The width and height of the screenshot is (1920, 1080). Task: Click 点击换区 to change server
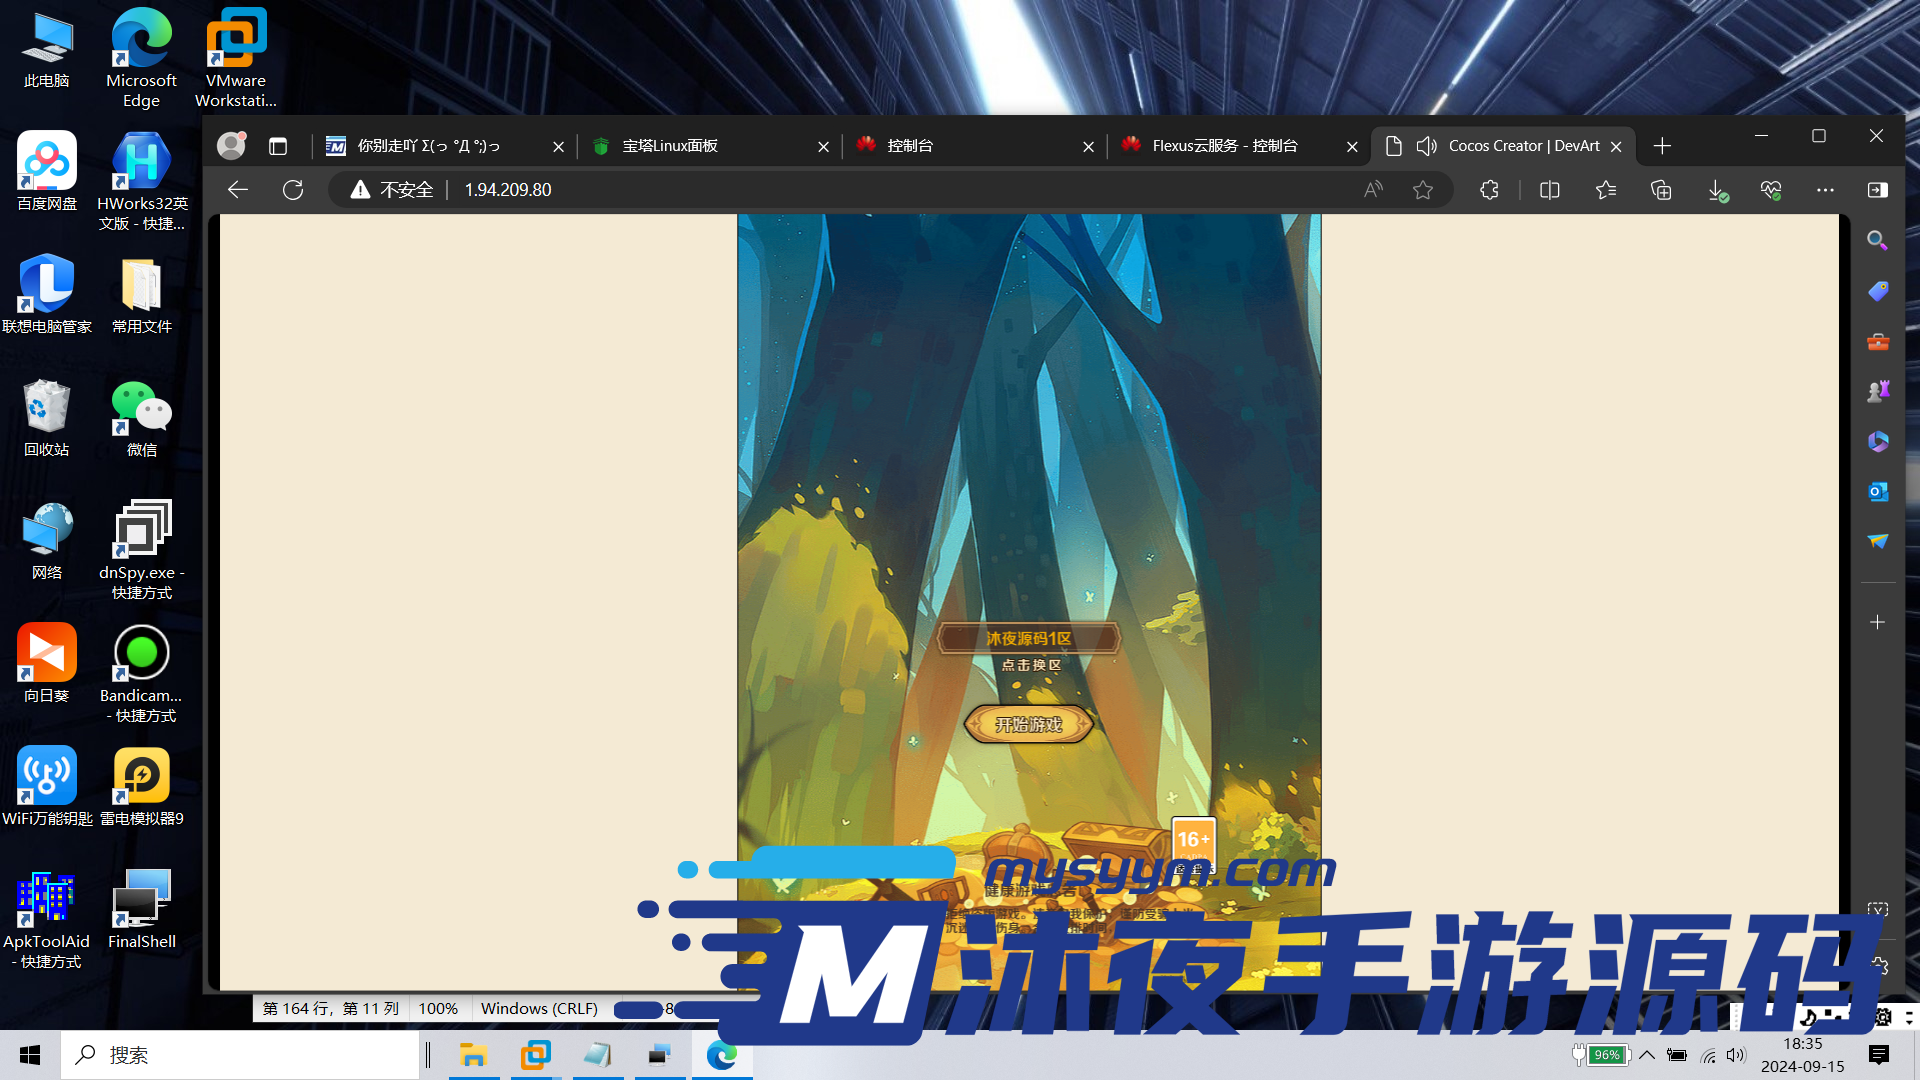click(1030, 665)
